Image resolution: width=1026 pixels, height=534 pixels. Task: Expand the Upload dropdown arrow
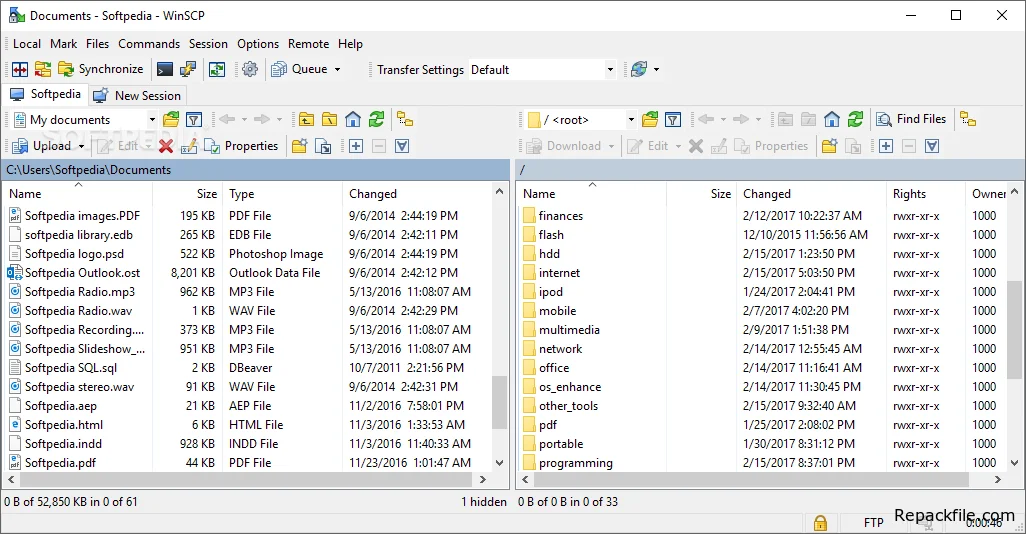[81, 146]
